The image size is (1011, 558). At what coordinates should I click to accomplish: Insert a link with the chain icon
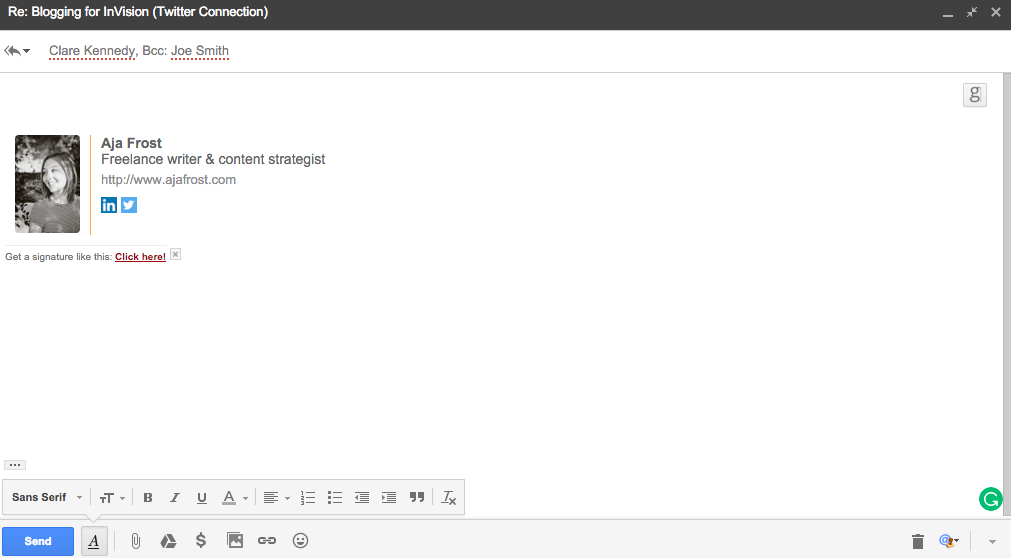pos(267,541)
